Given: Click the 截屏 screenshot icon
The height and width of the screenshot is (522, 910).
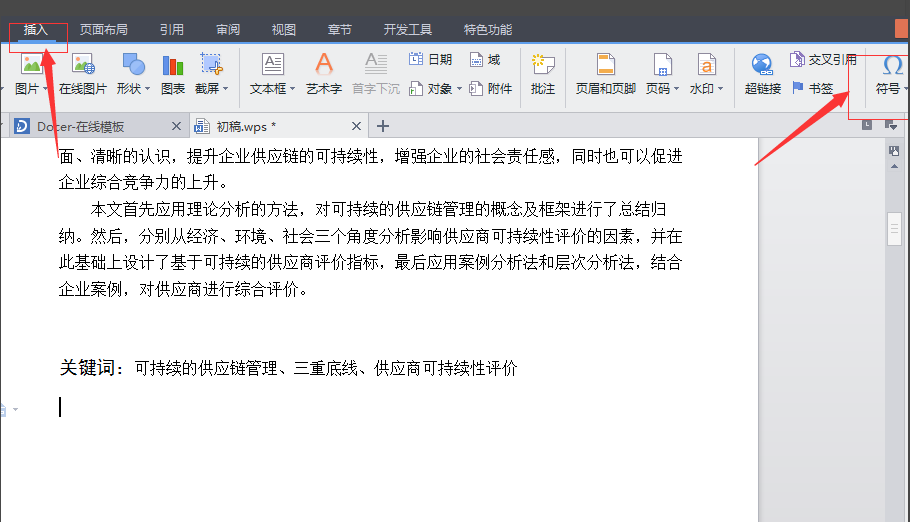Looking at the screenshot, I should tap(211, 64).
